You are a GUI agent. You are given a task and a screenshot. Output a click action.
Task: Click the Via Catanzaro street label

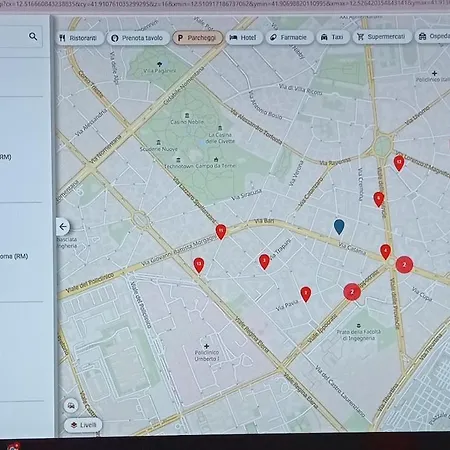coord(311,193)
